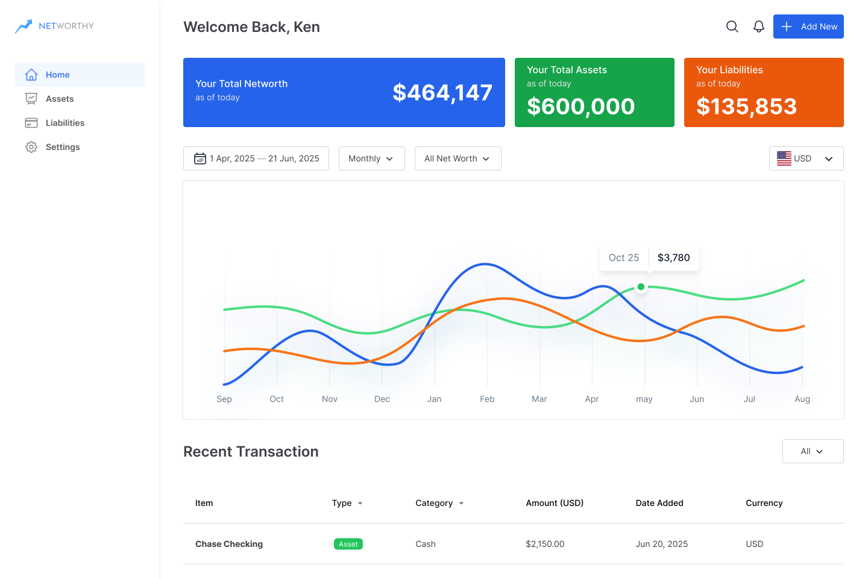The height and width of the screenshot is (578, 868).
Task: Sort by the Category column arrow
Action: click(x=461, y=504)
